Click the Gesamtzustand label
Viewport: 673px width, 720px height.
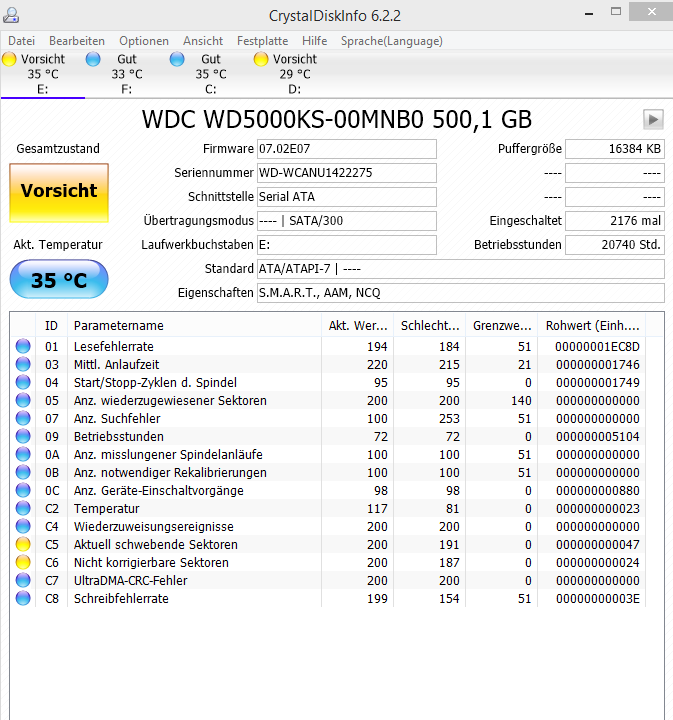point(58,149)
